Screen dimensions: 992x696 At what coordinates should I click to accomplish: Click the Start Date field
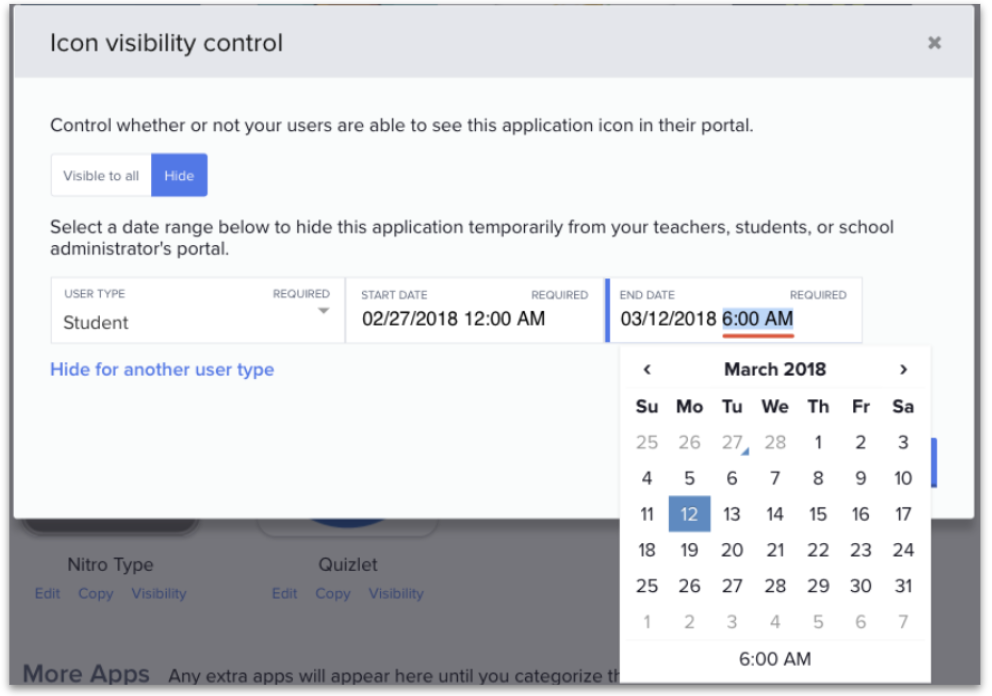point(474,311)
